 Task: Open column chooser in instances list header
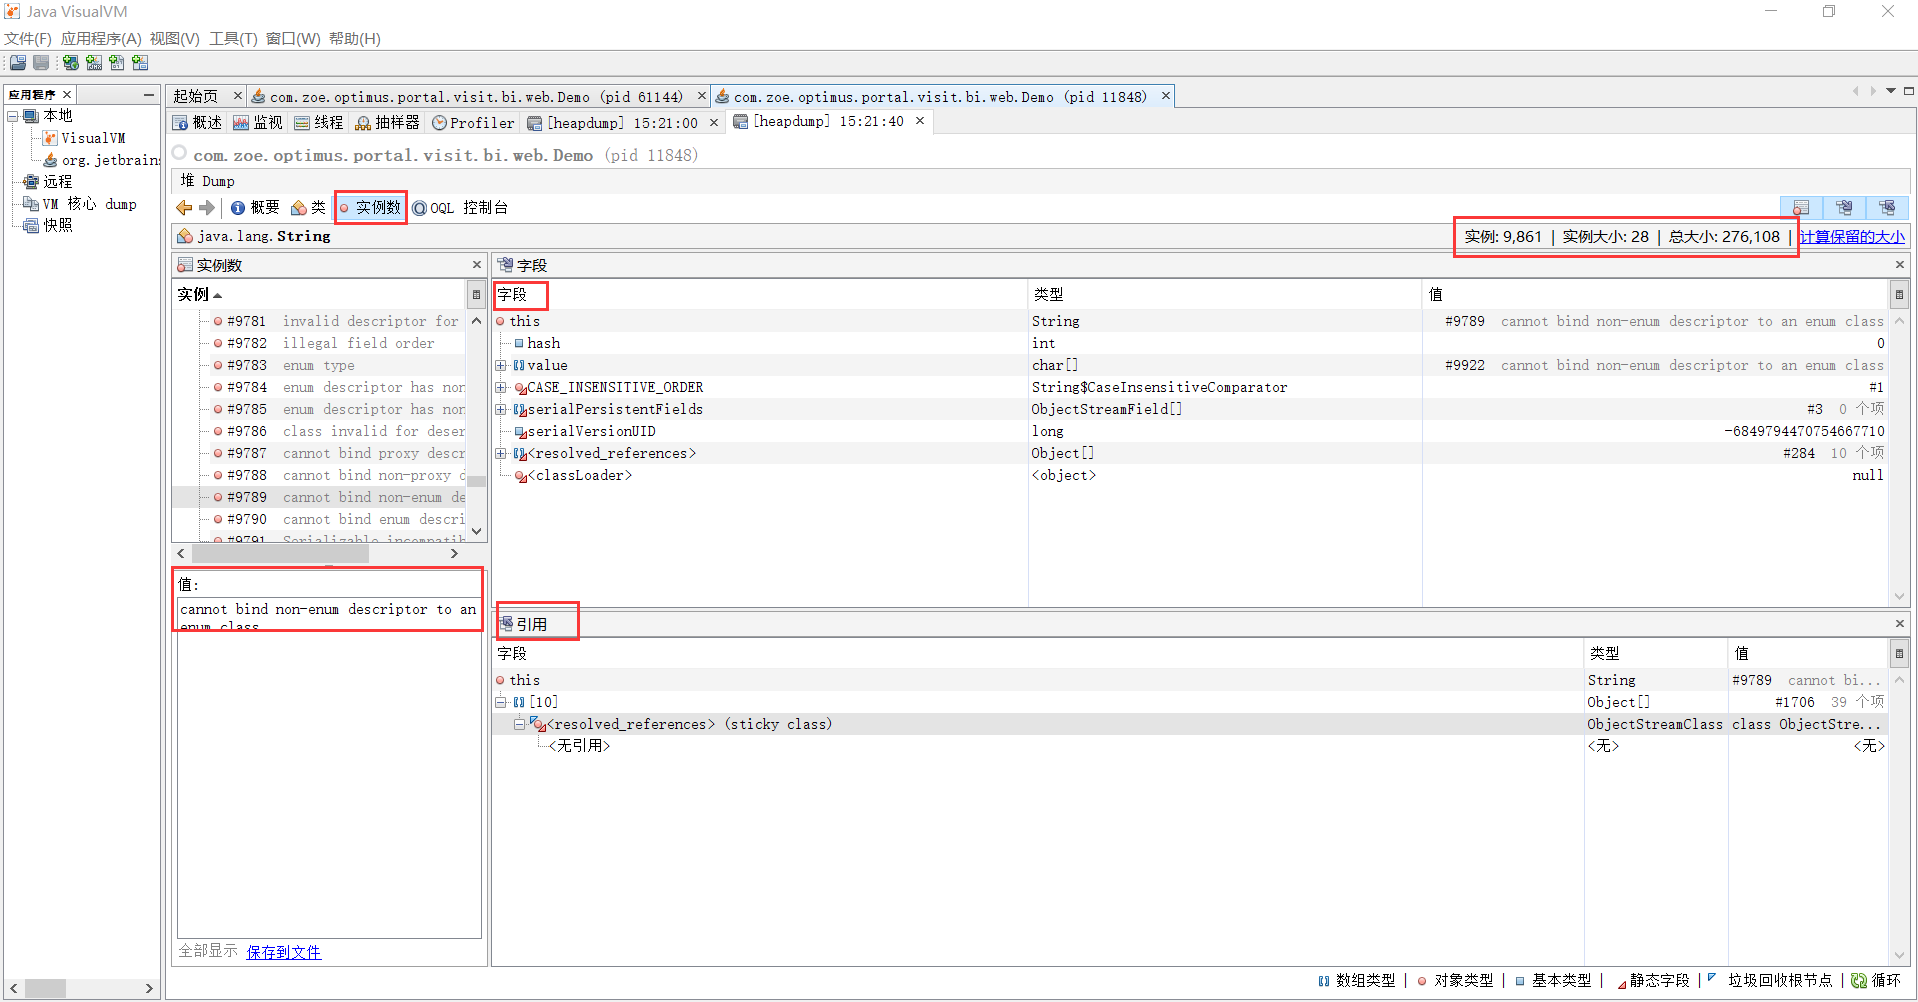[x=476, y=295]
